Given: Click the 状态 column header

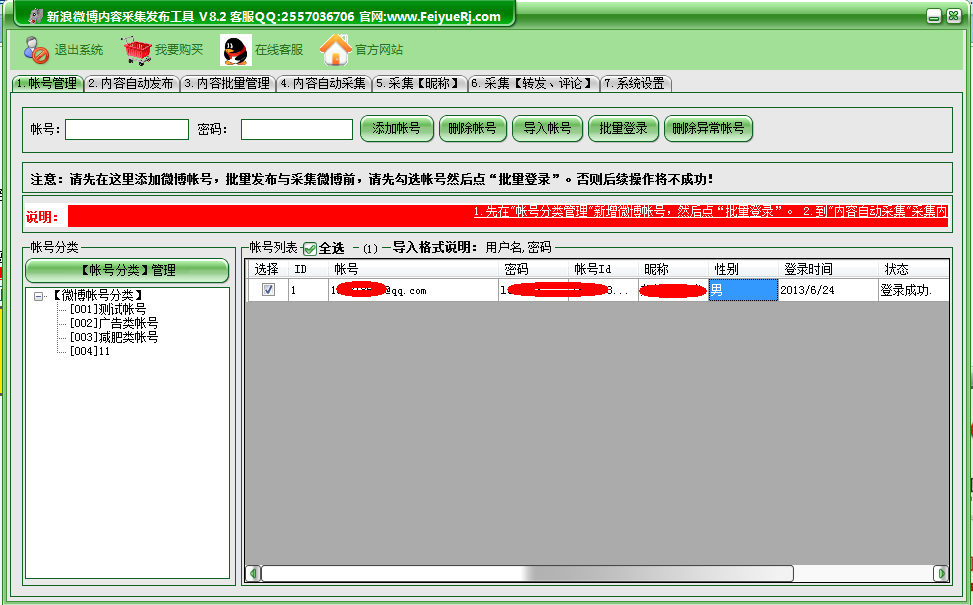Looking at the screenshot, I should (x=913, y=269).
